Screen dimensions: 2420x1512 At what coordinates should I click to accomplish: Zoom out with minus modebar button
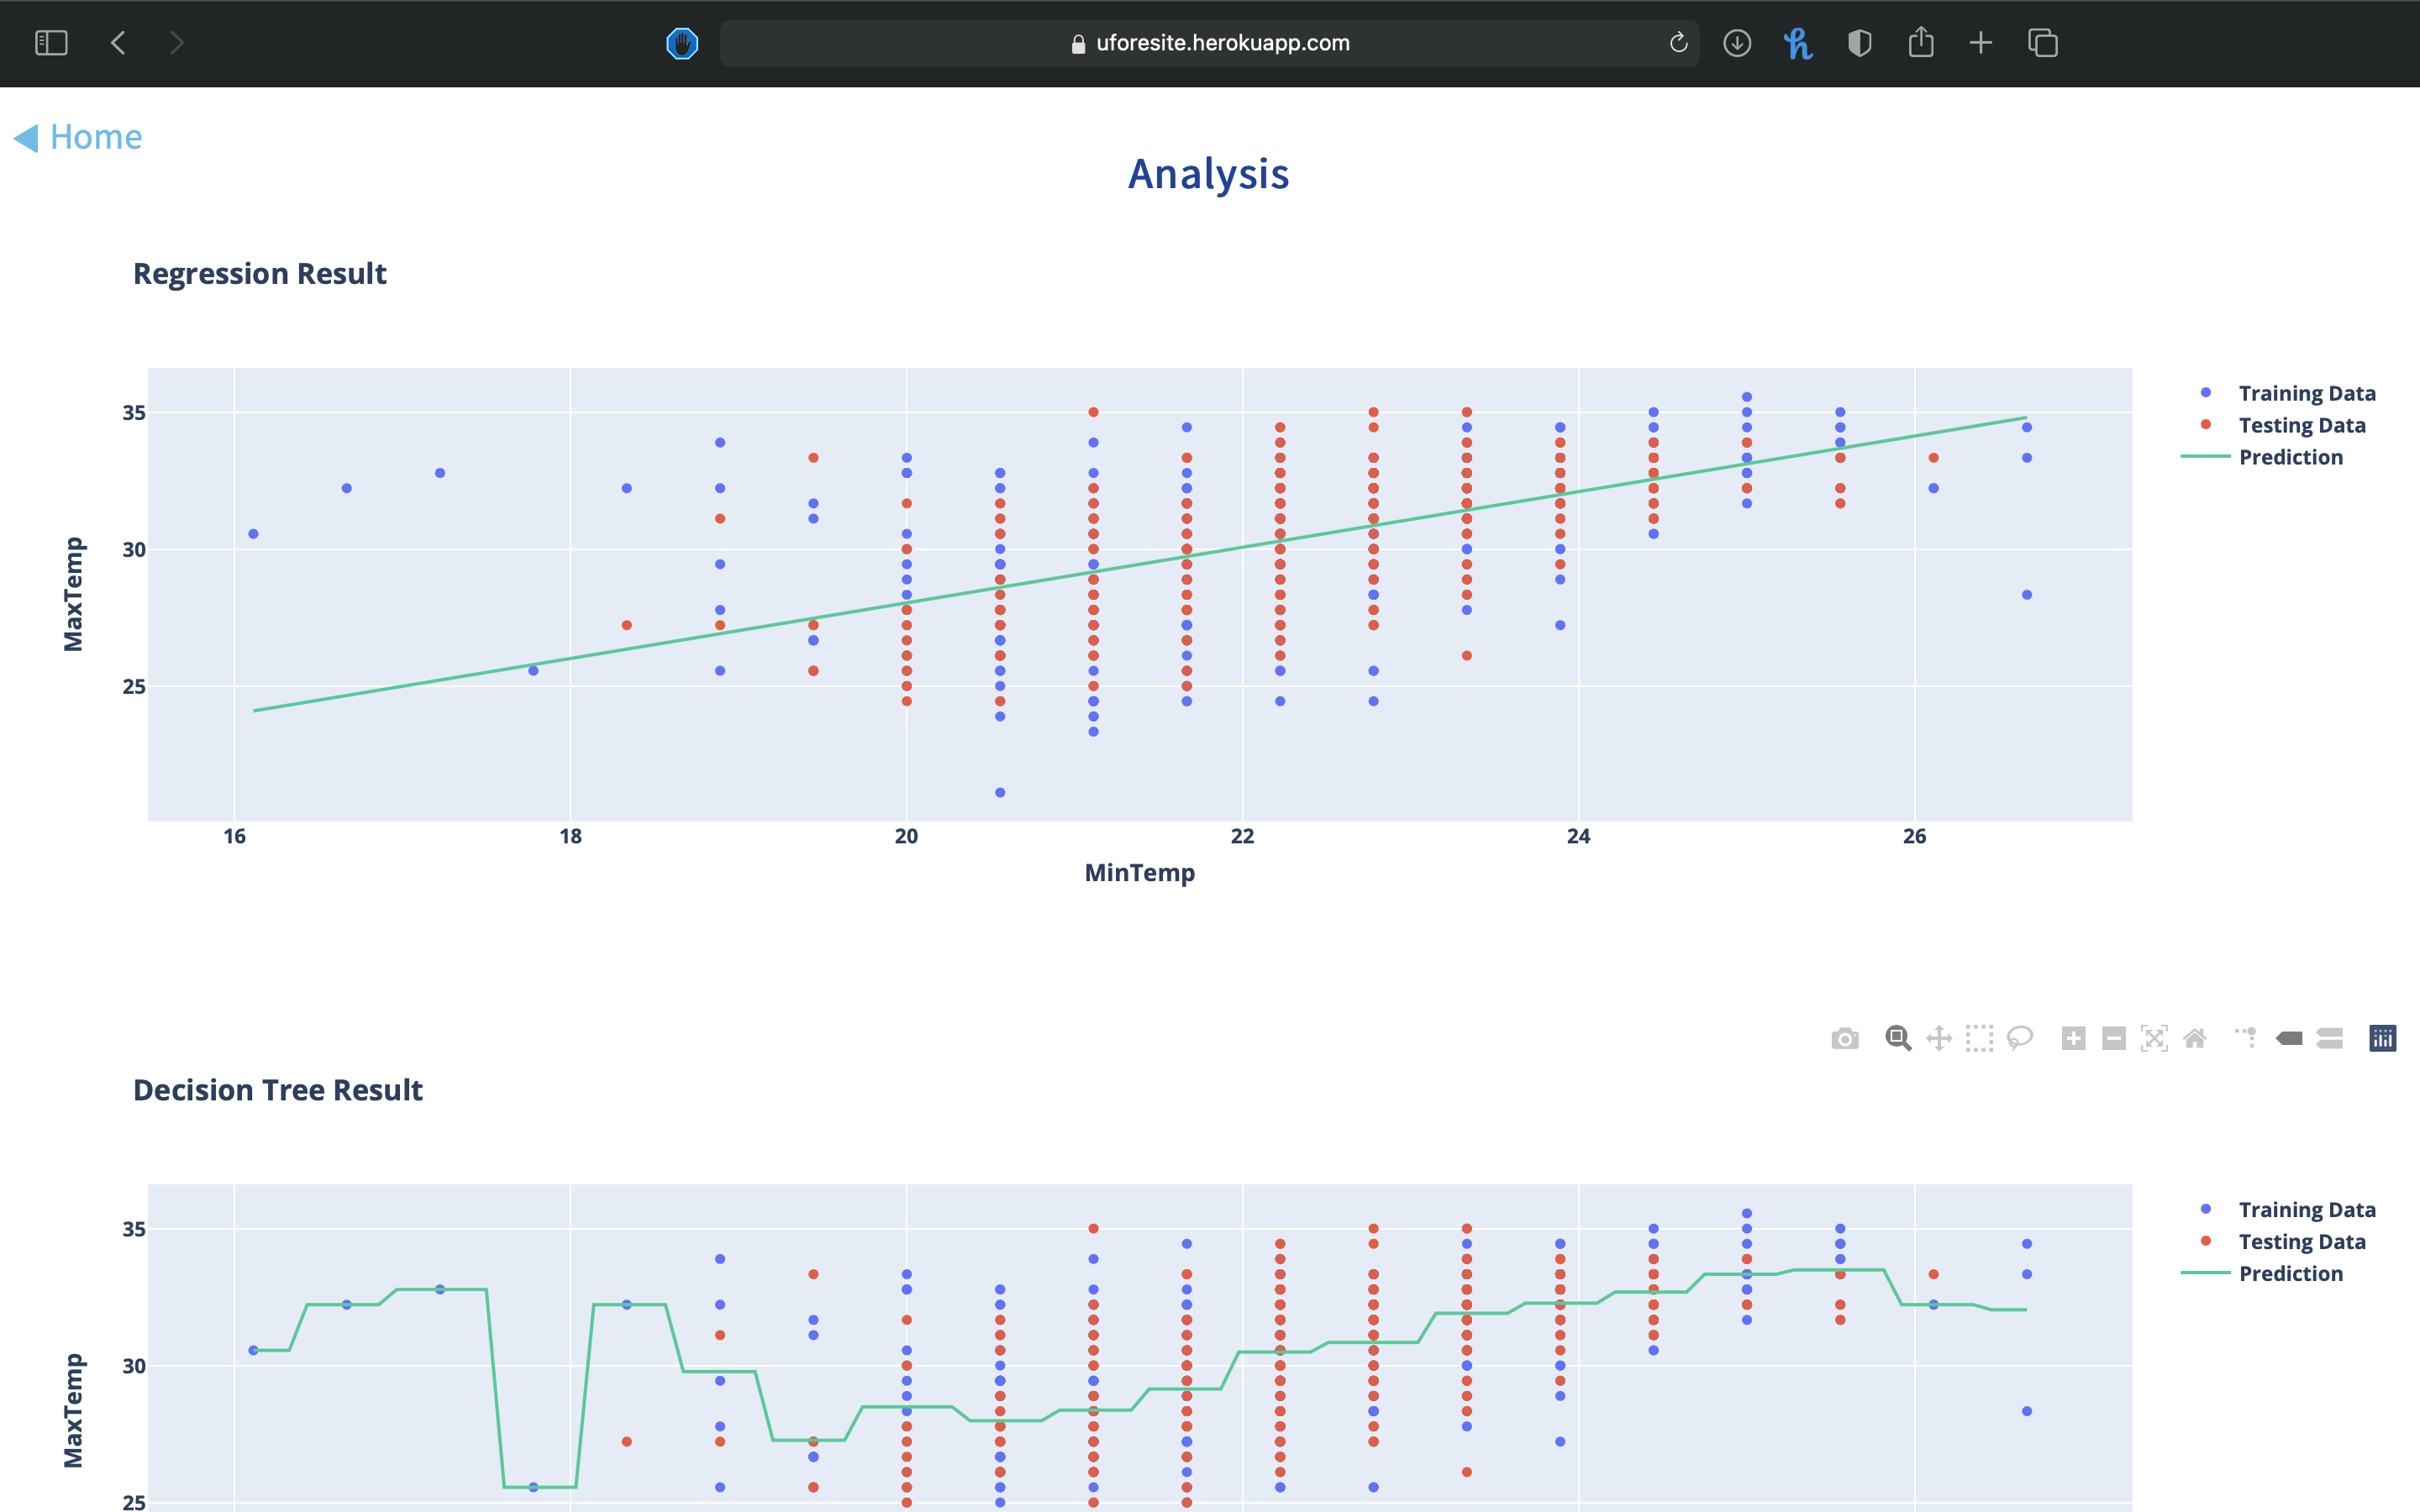pyautogui.click(x=2113, y=1038)
